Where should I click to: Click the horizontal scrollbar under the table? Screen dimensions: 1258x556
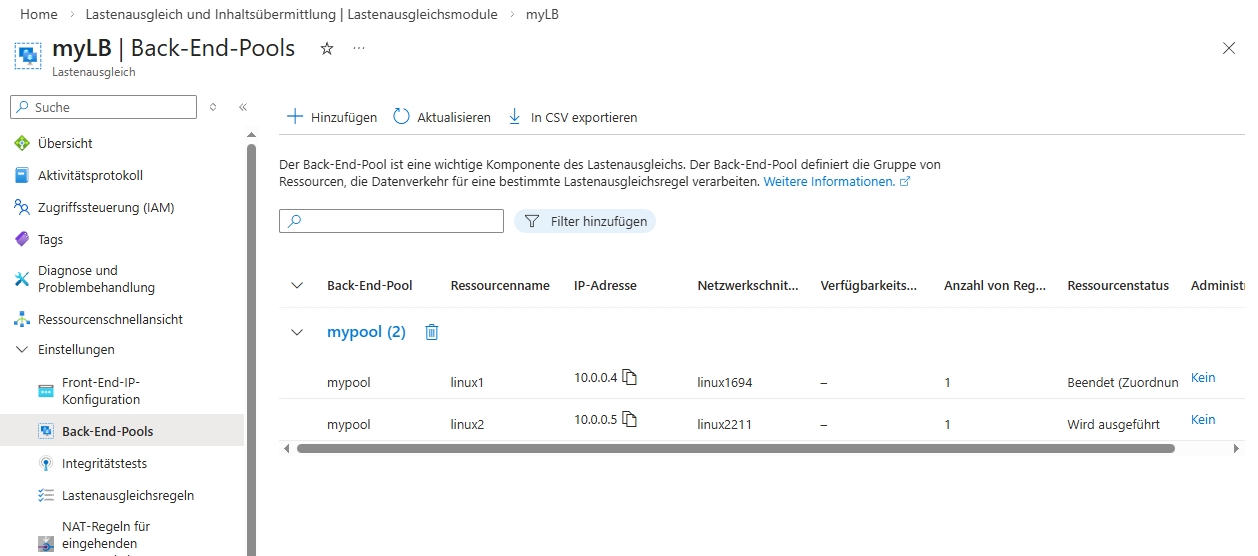coord(735,449)
